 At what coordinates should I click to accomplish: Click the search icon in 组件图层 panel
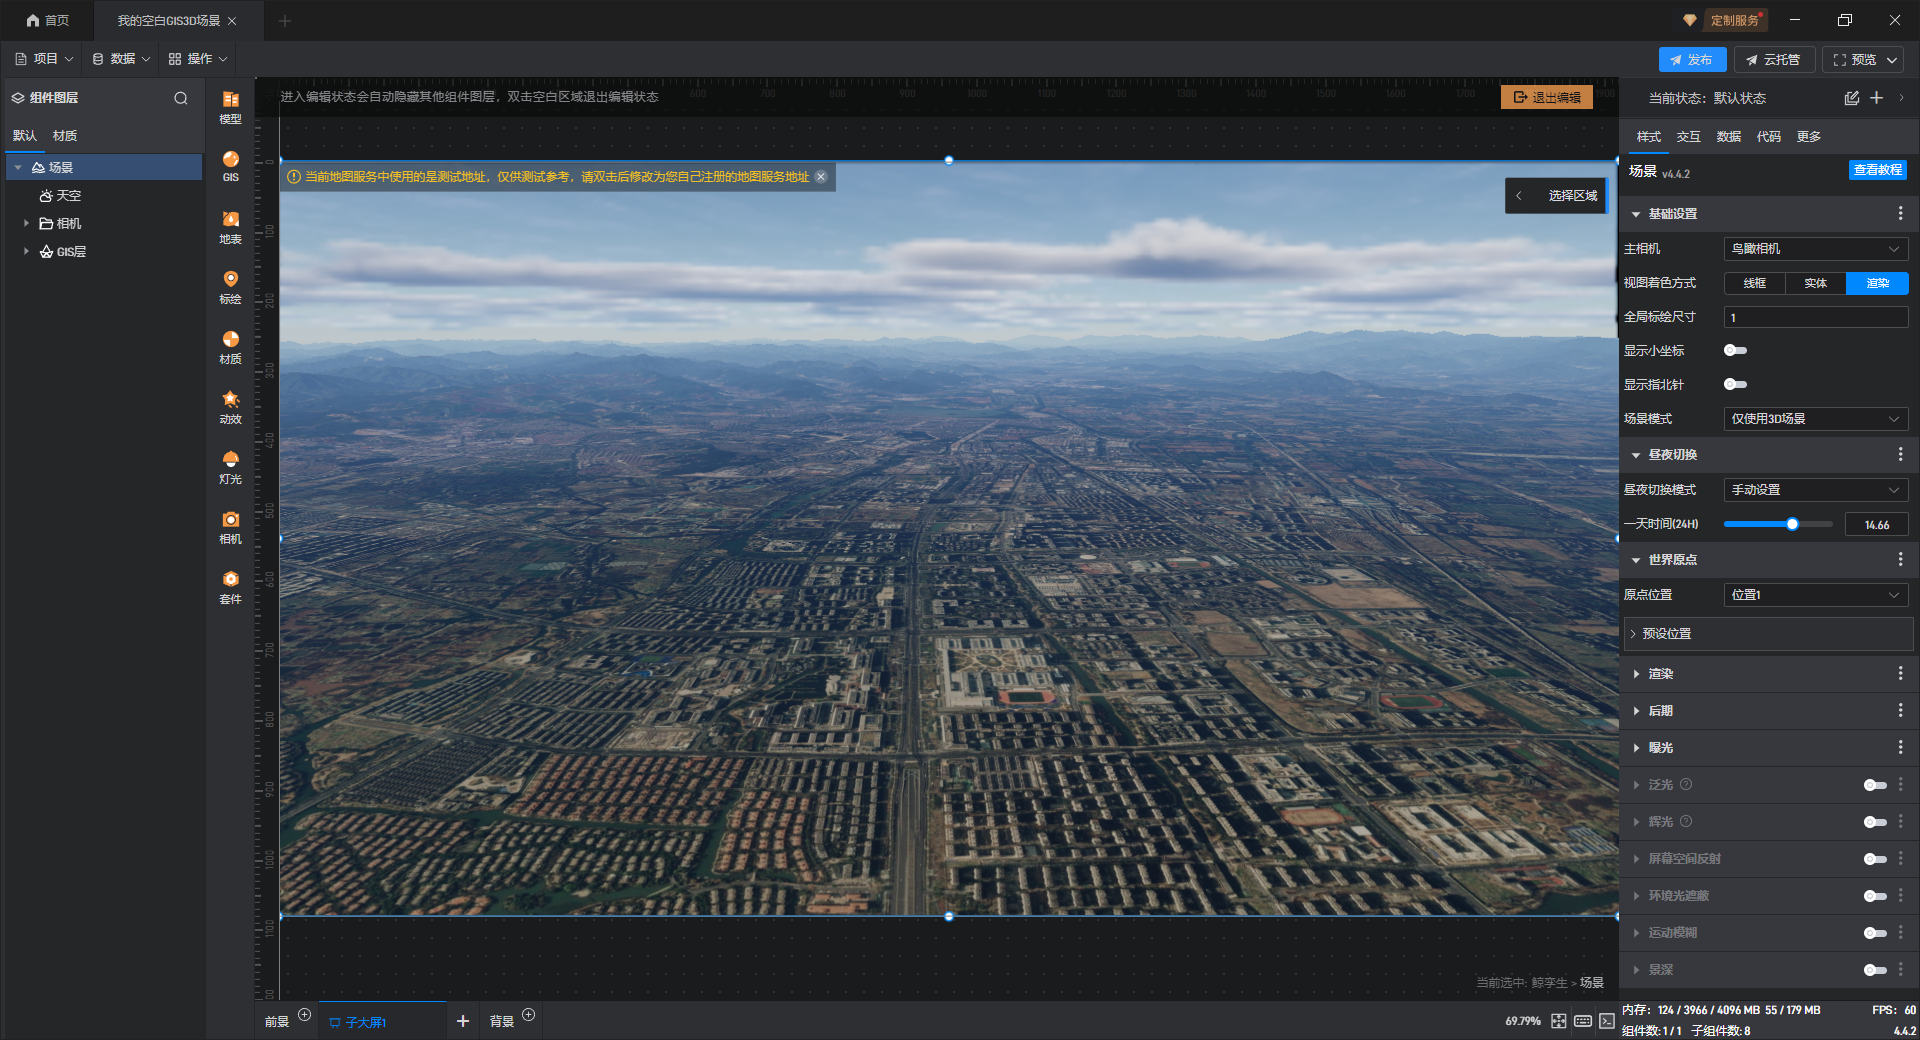click(181, 98)
